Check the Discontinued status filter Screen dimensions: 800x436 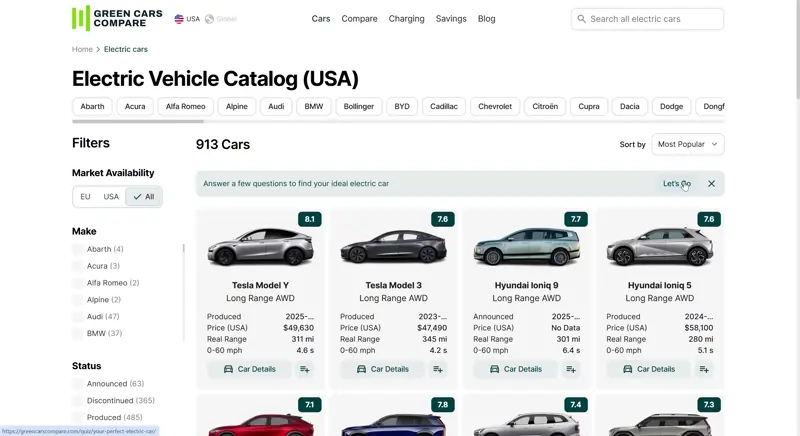click(78, 401)
